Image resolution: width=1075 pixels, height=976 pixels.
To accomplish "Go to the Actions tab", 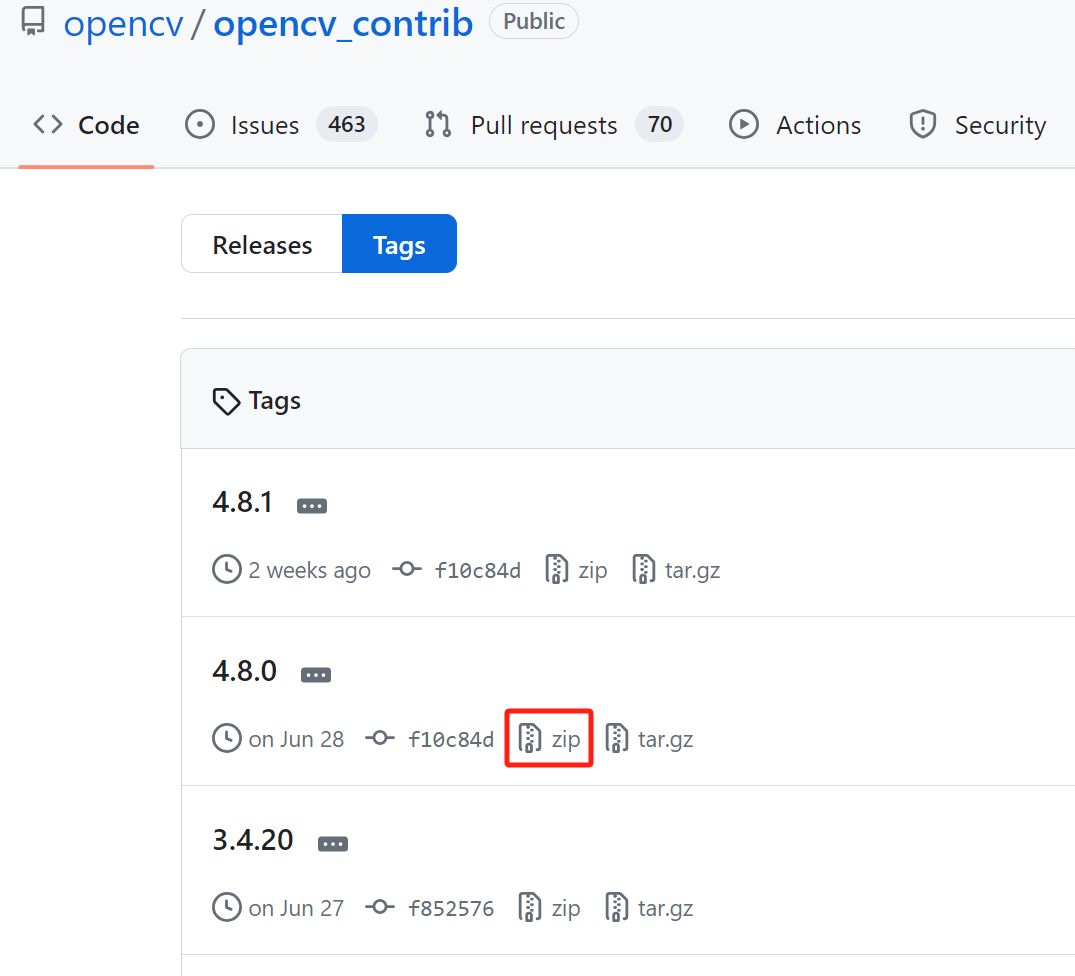I will pos(795,125).
